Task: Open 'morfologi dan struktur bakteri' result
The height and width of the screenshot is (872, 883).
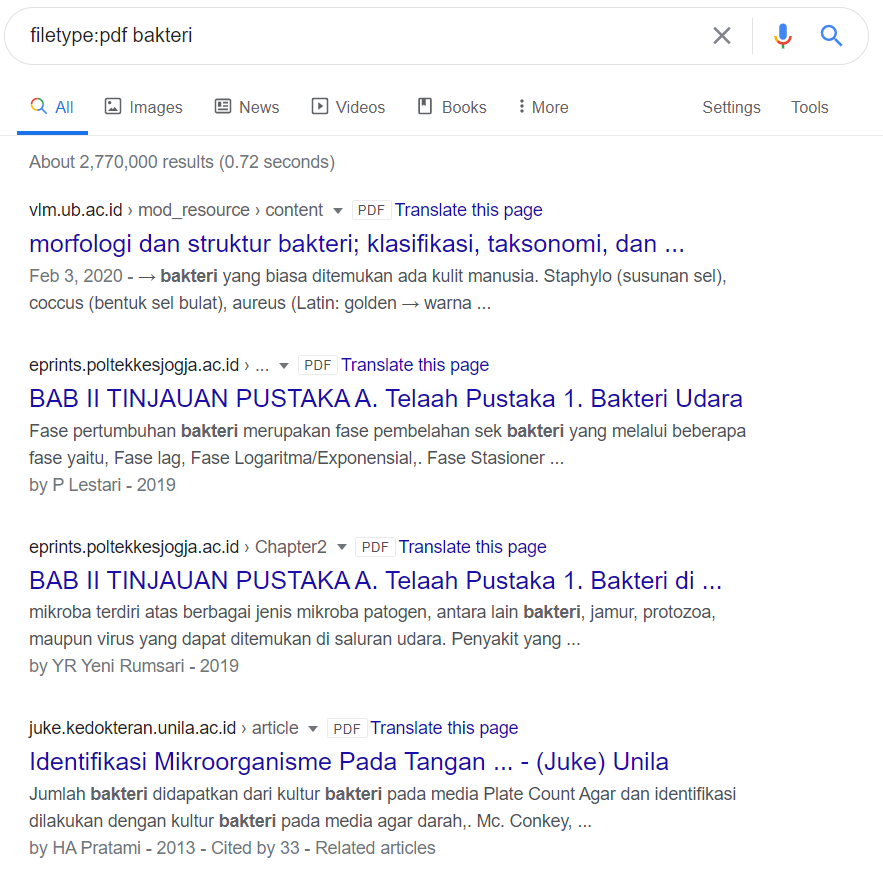Action: (x=357, y=244)
